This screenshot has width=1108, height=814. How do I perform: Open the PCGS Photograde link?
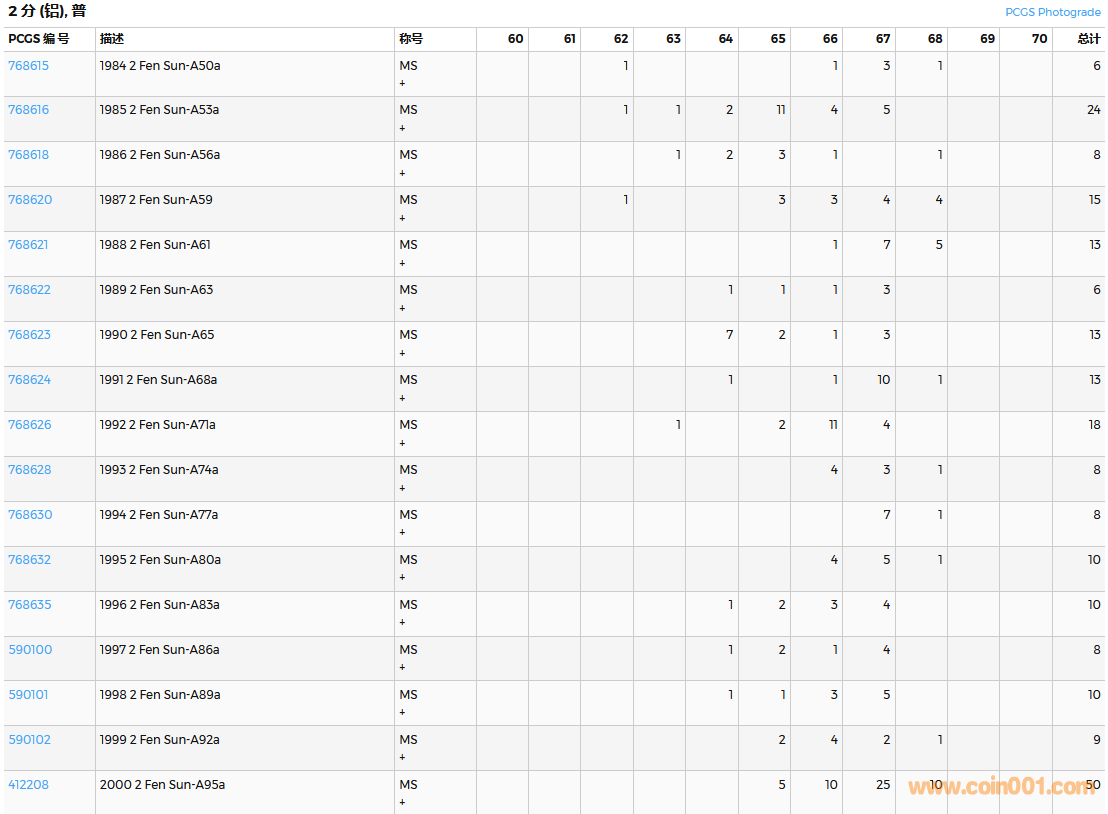pyautogui.click(x=1052, y=12)
